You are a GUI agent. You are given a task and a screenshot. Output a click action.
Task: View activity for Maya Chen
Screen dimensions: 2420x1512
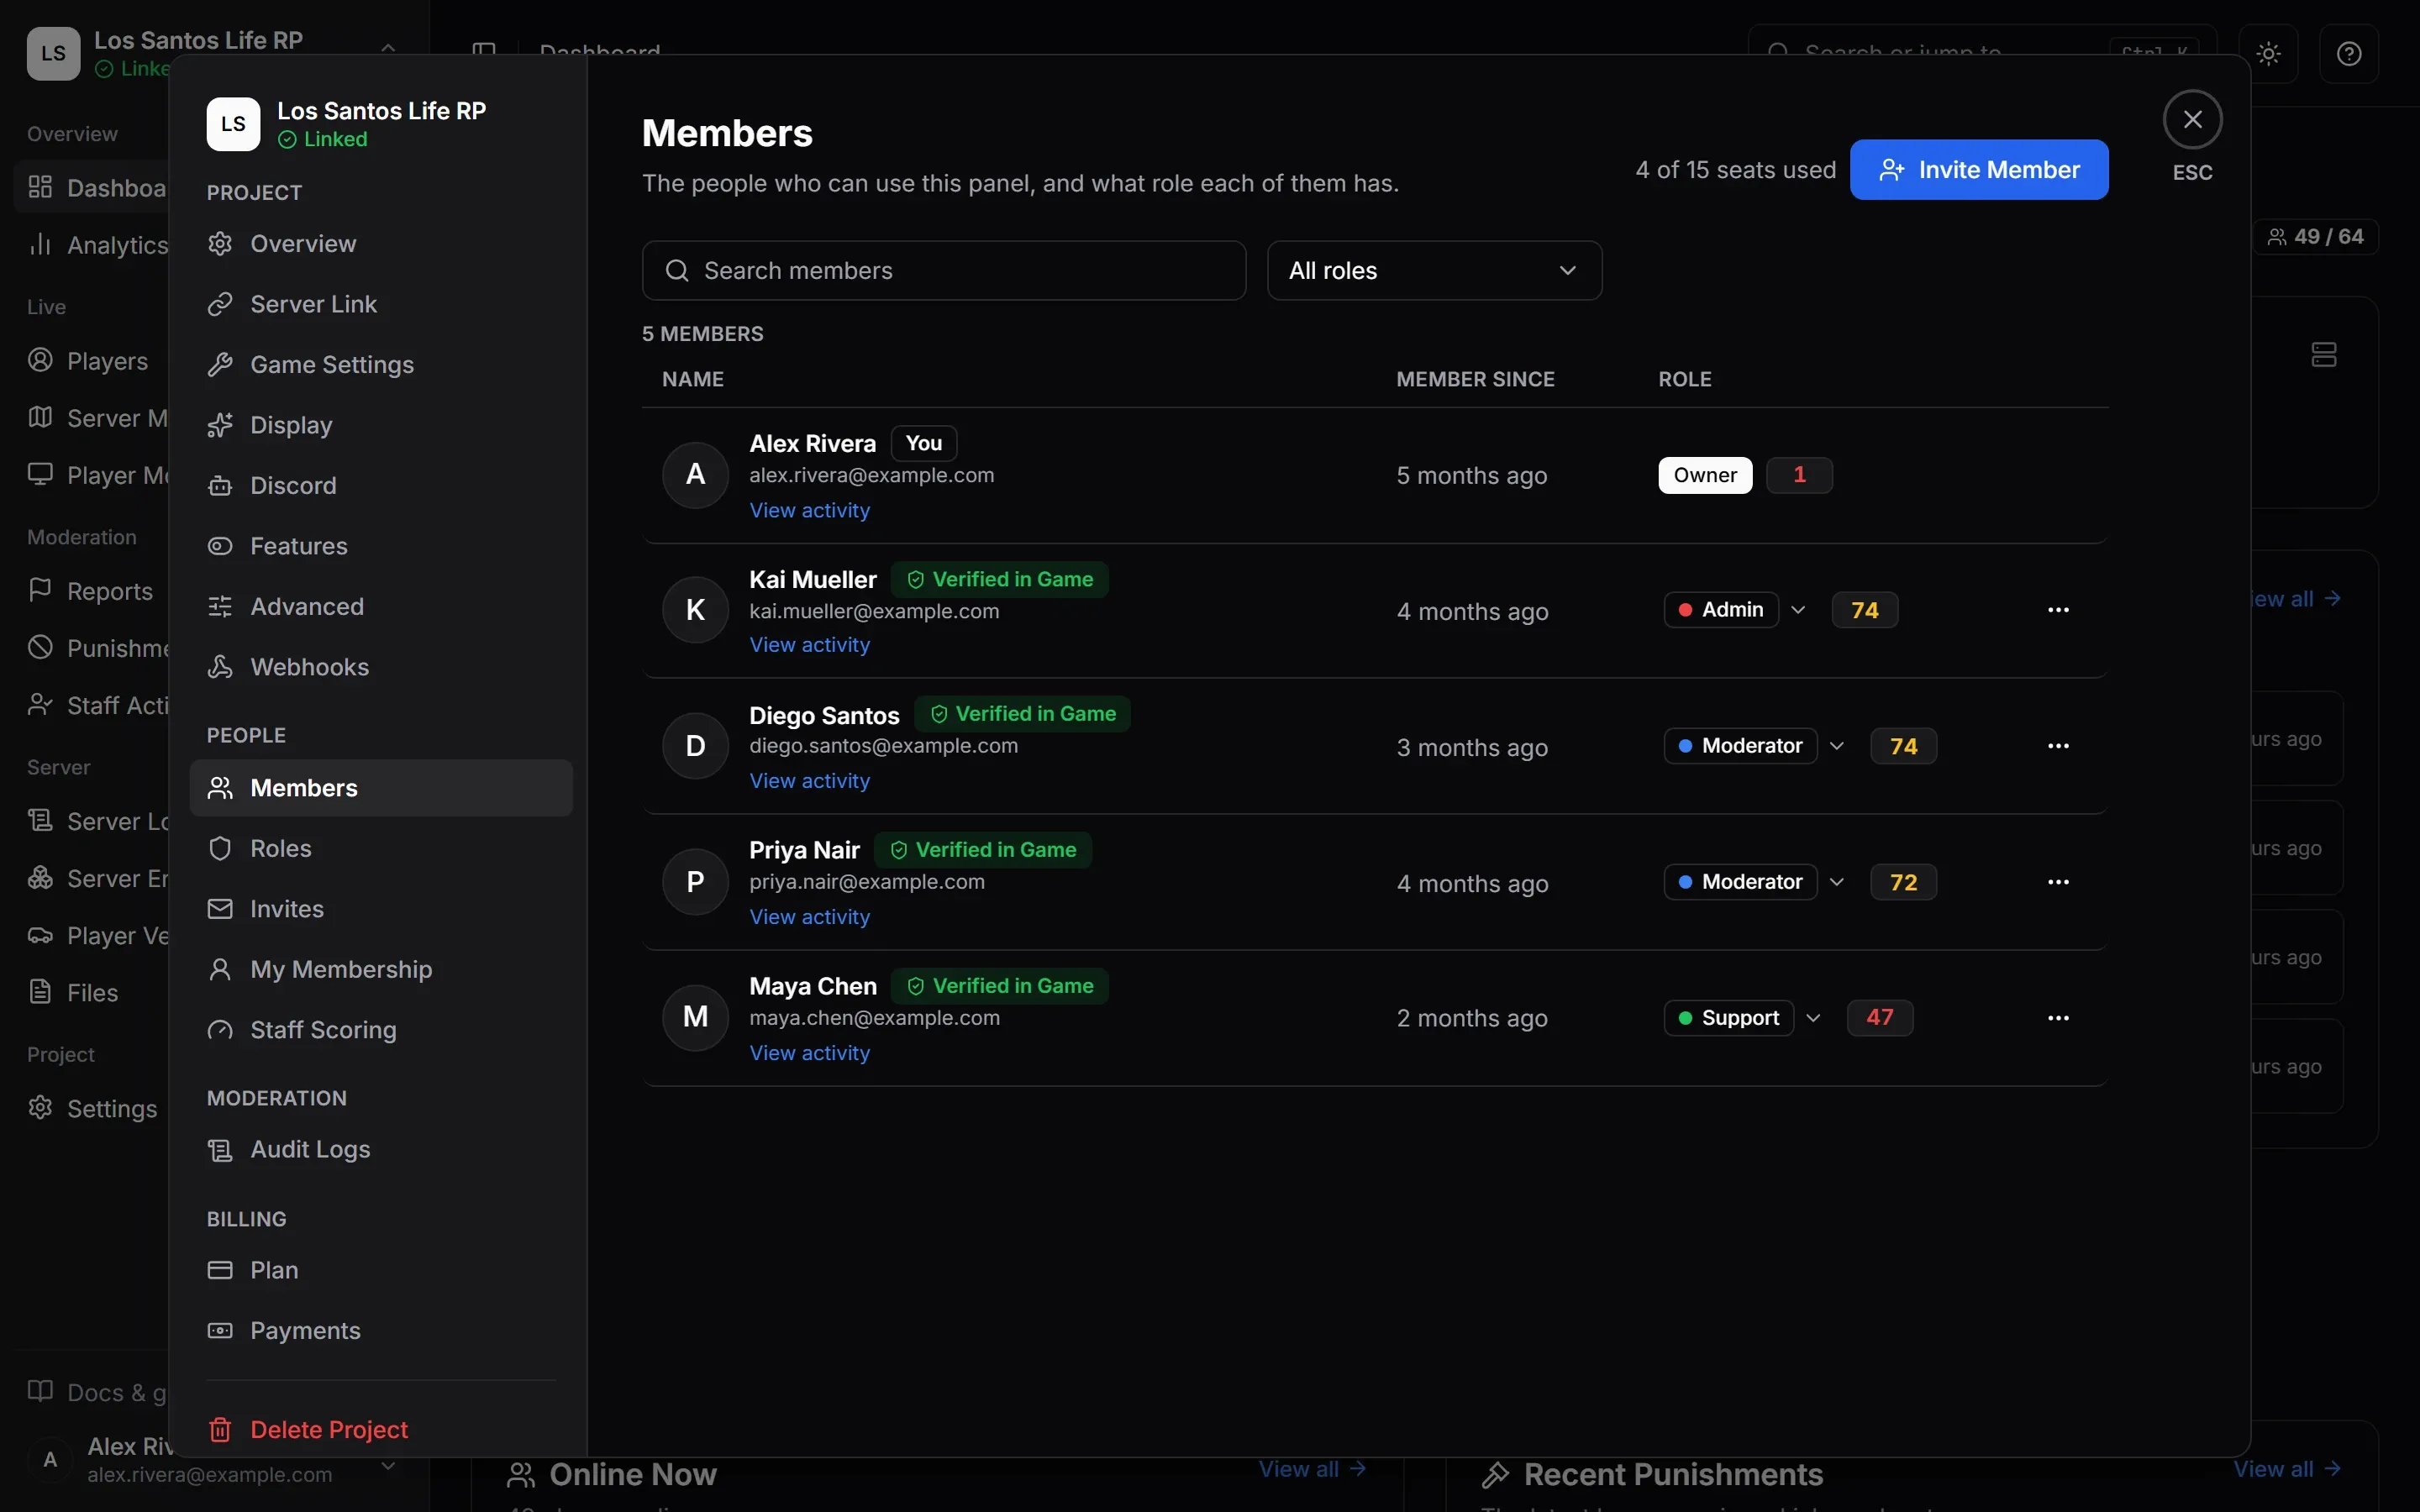[x=810, y=1053]
